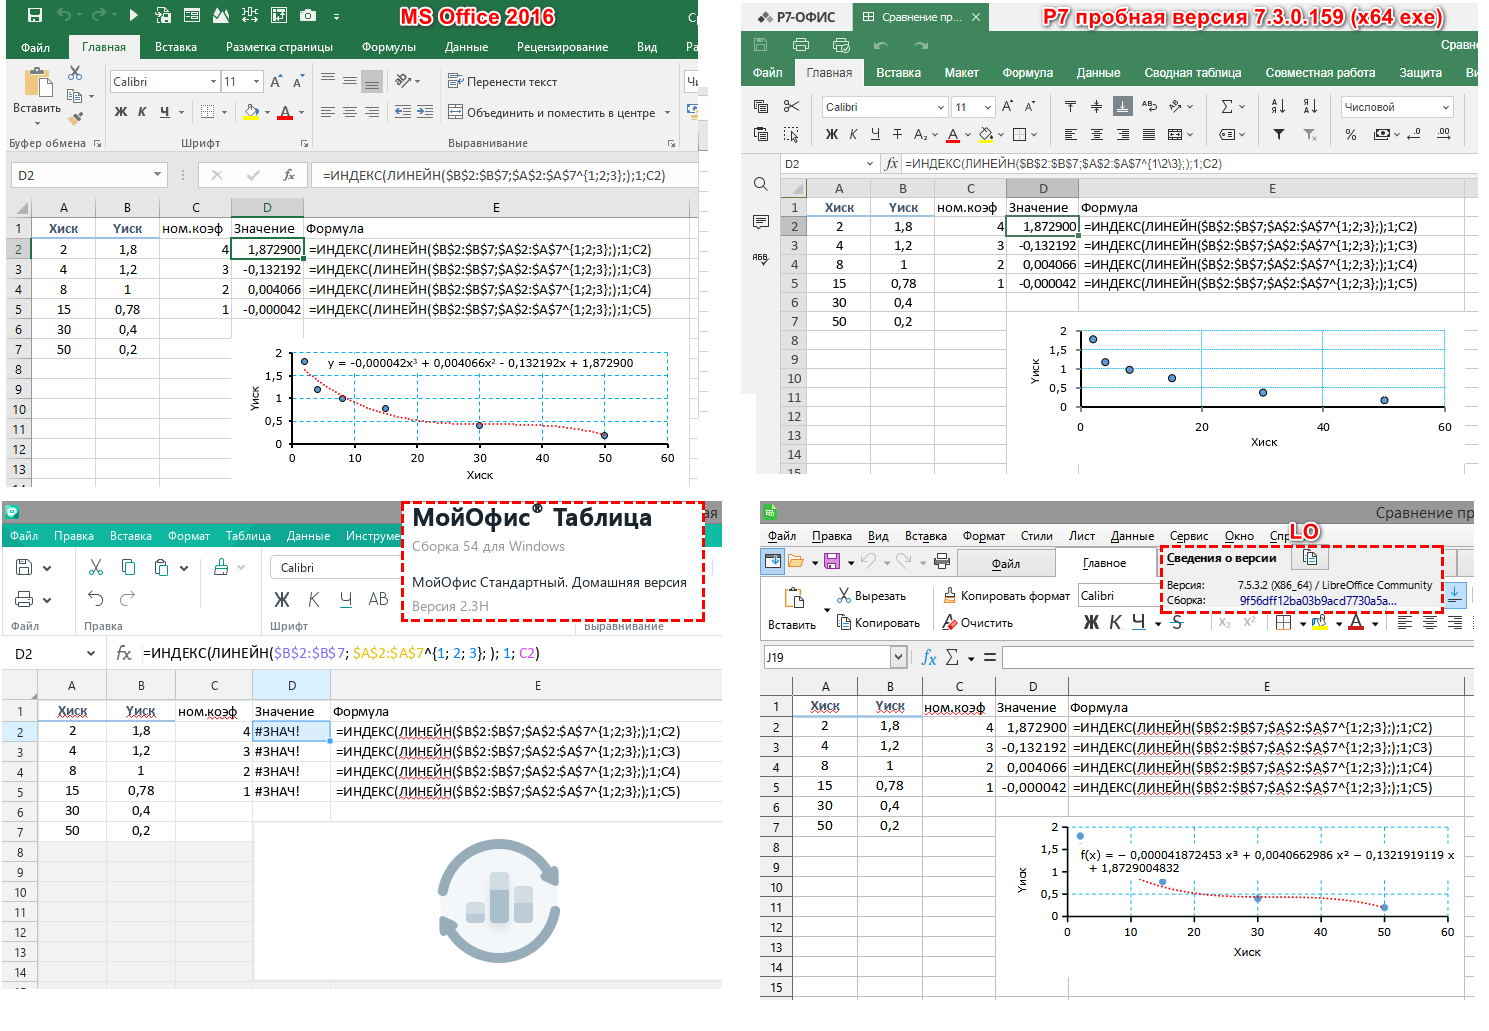The width and height of the screenshot is (1489, 1031).
Task: Select МойОфис cell D2 showing #ЗНАЧ!
Action: [x=291, y=731]
